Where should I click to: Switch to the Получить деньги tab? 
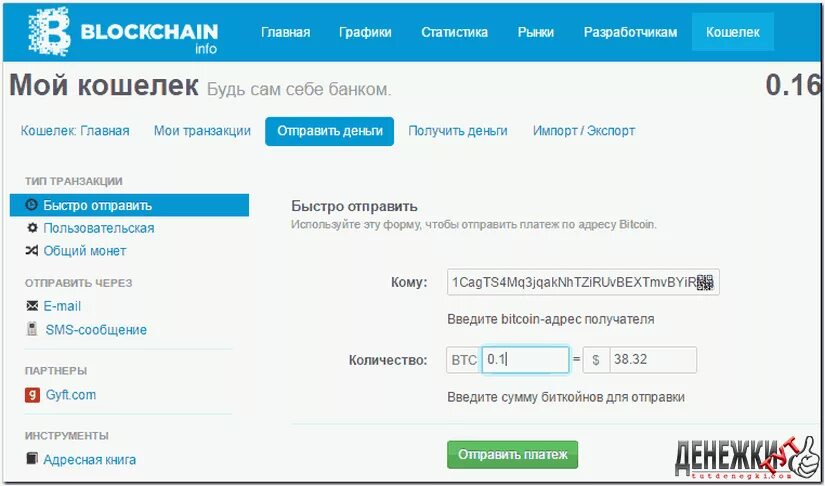click(x=458, y=130)
